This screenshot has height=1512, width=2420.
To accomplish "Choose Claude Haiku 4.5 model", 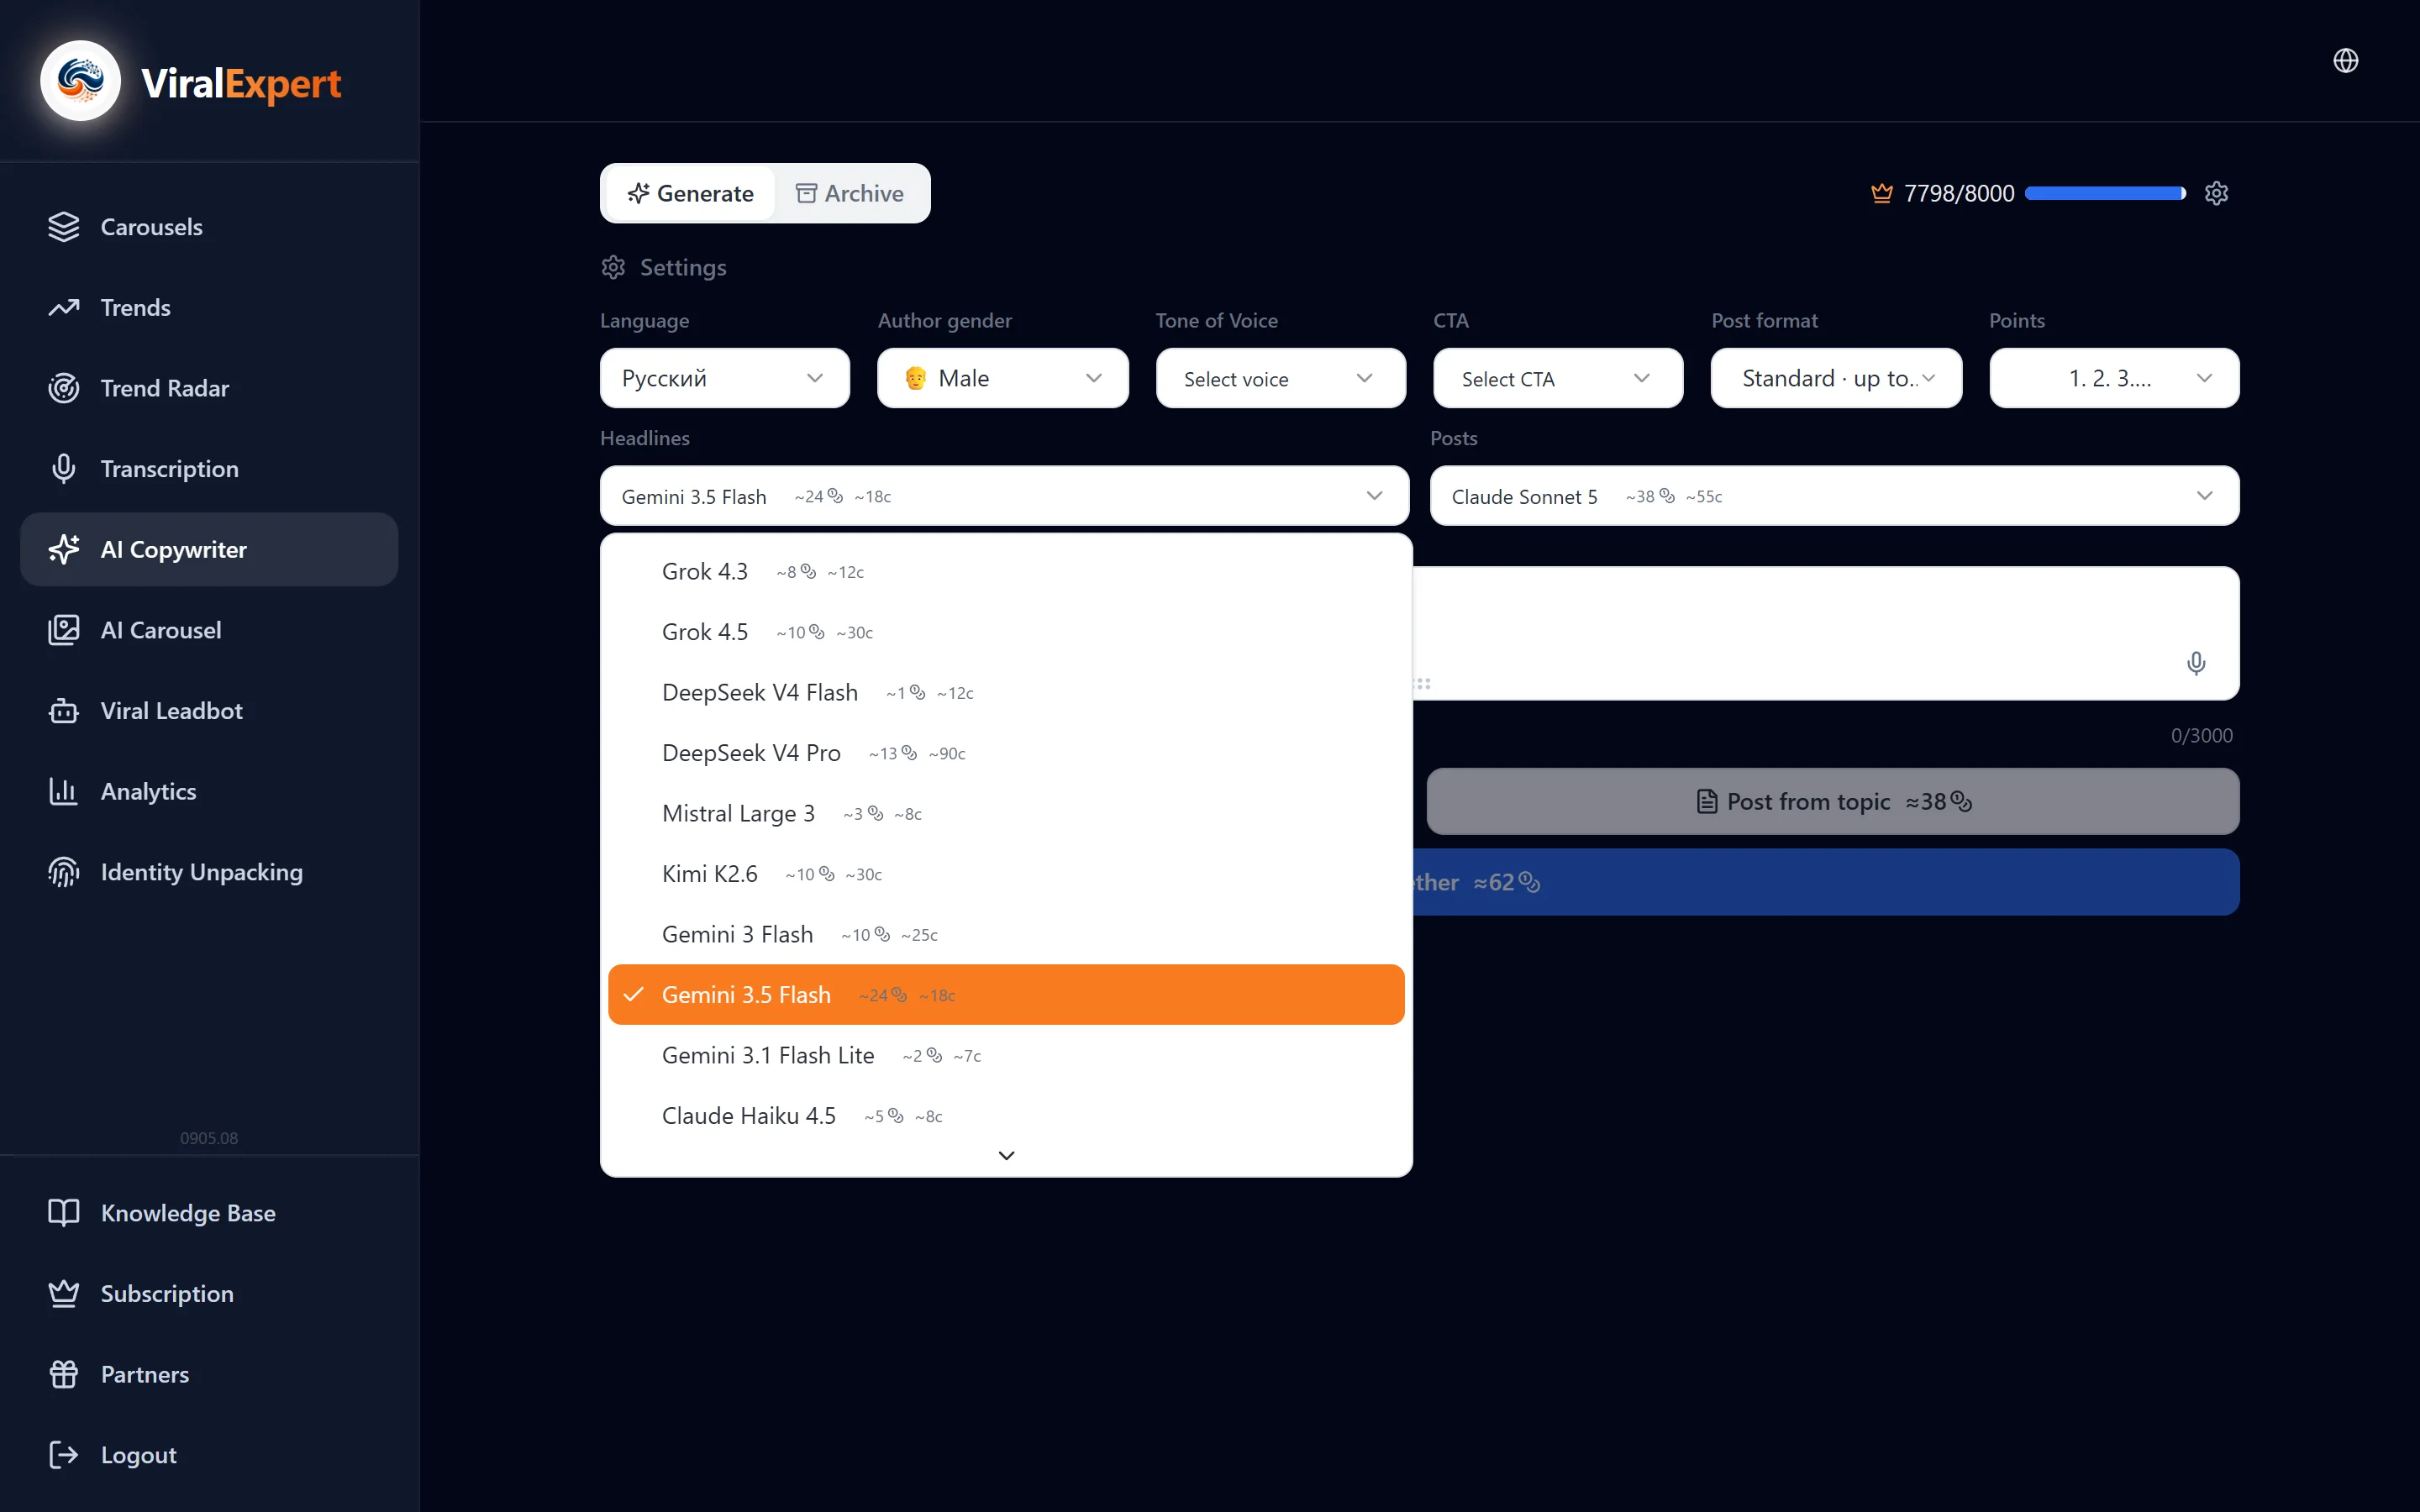I will pos(1006,1116).
